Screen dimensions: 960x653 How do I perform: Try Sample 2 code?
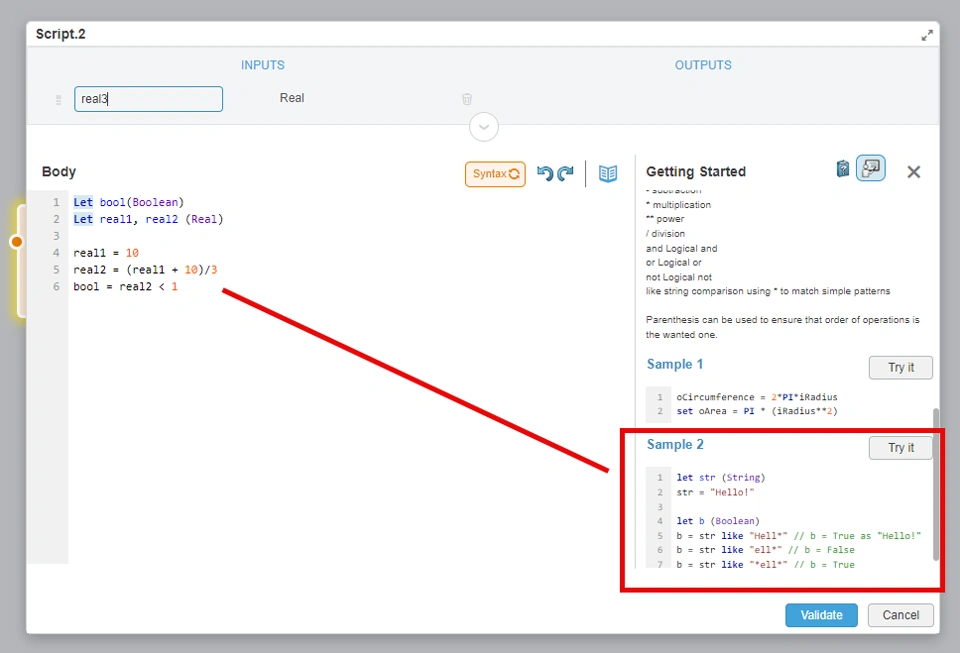click(900, 447)
